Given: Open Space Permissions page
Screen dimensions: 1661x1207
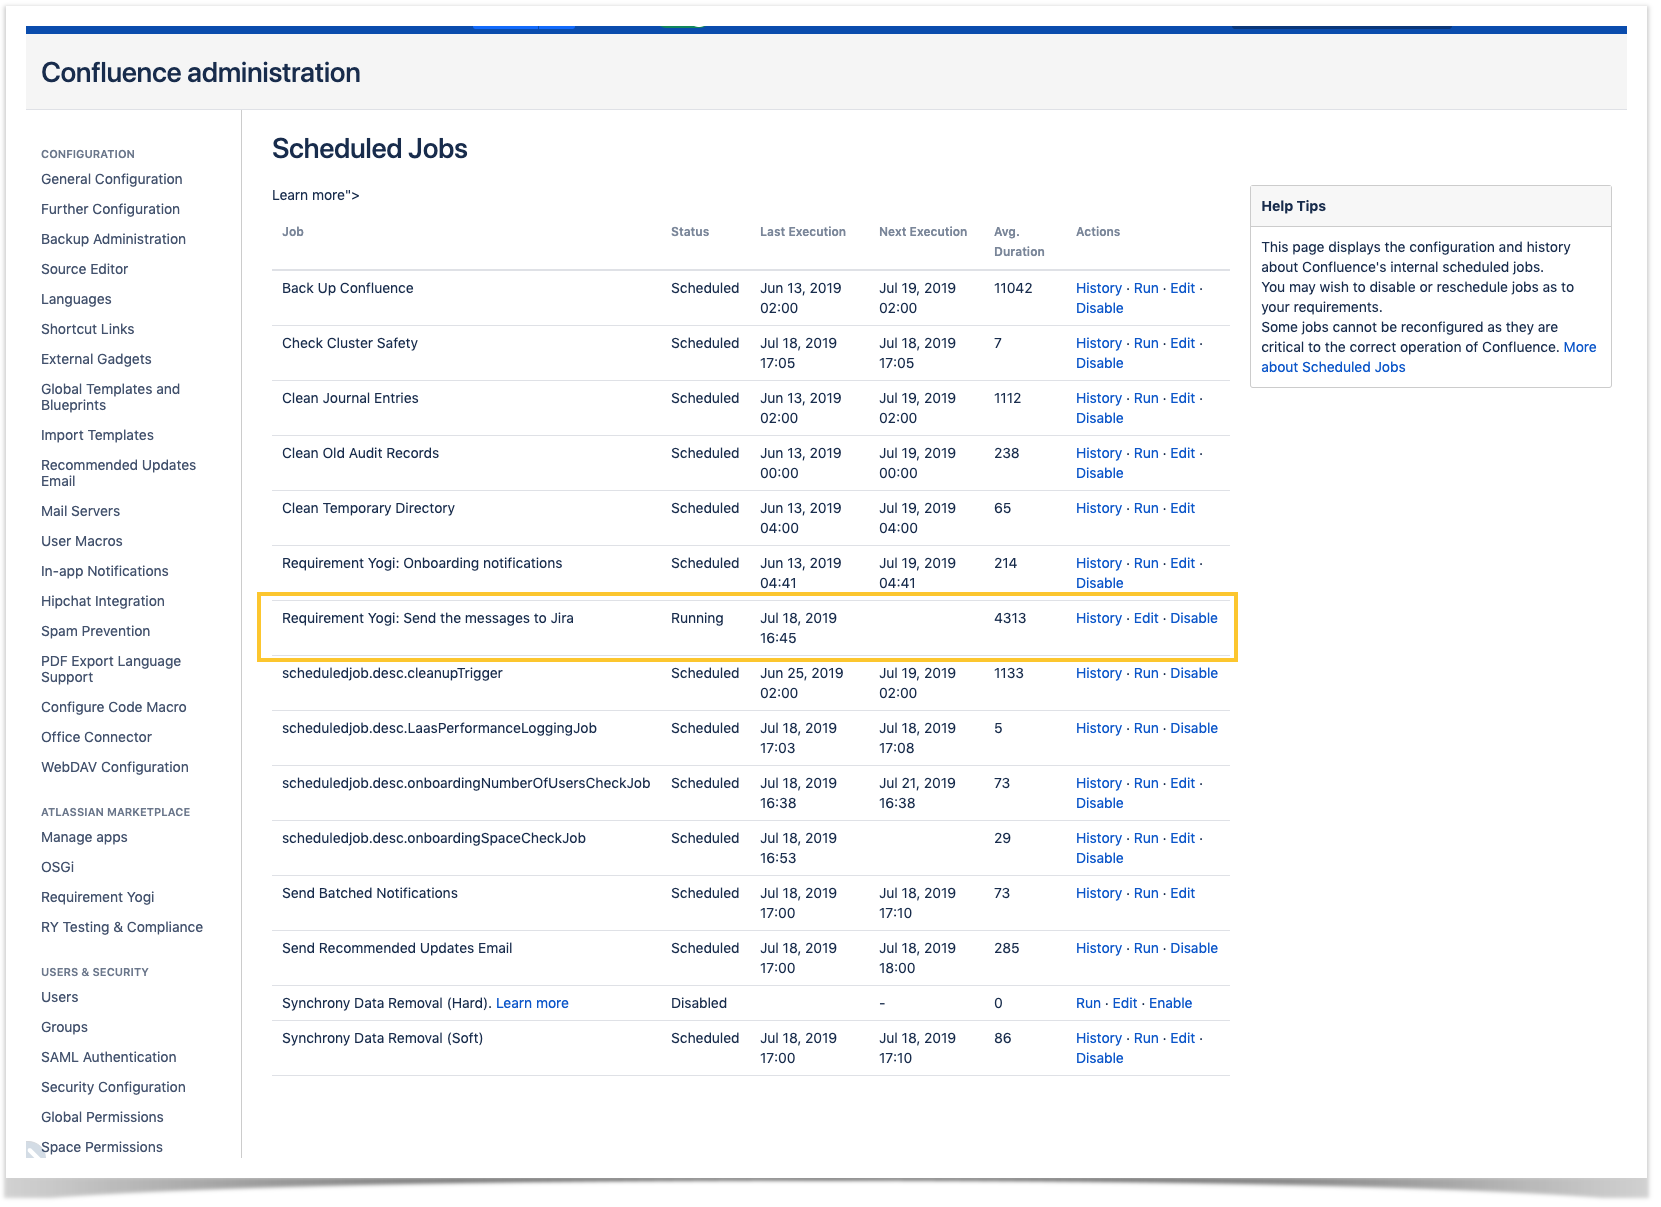Looking at the screenshot, I should click(101, 1147).
